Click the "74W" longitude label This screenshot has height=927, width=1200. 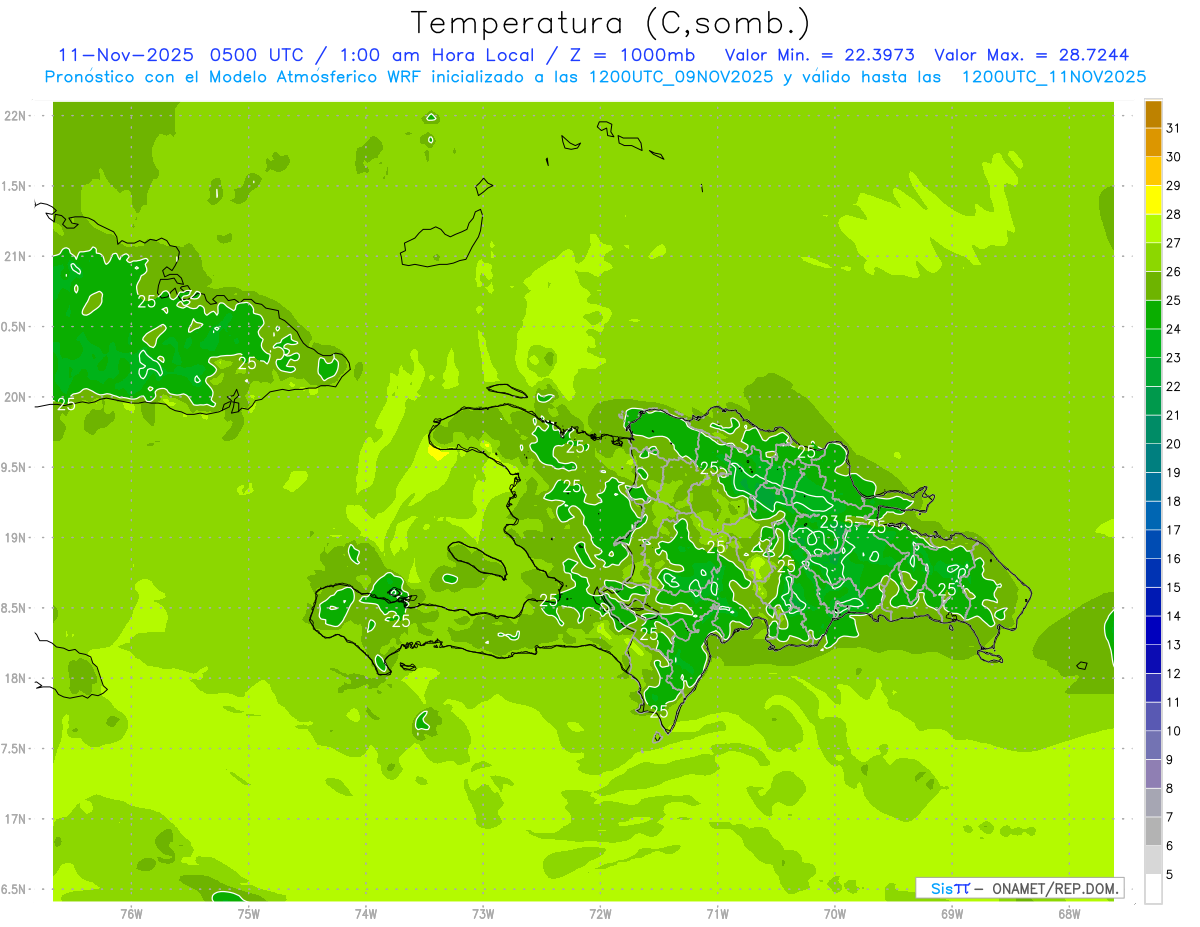click(365, 913)
